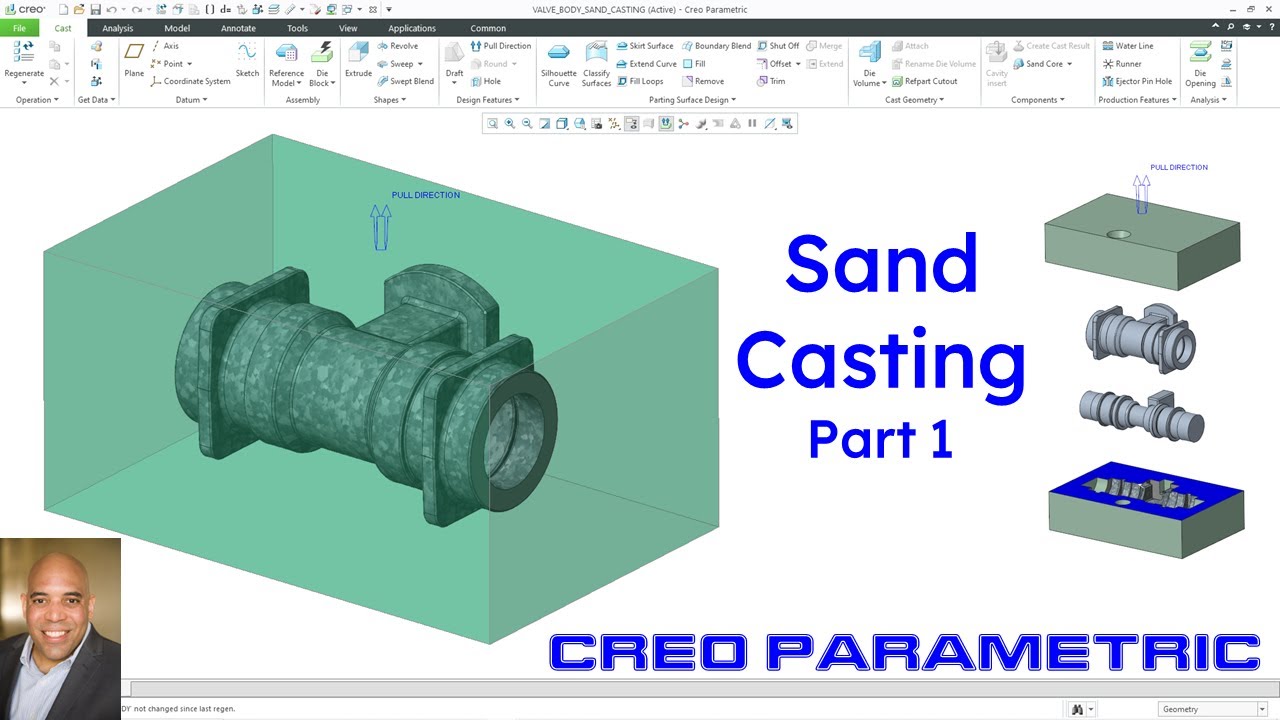Select the Revolve tool
The height and width of the screenshot is (720, 1280).
(397, 46)
